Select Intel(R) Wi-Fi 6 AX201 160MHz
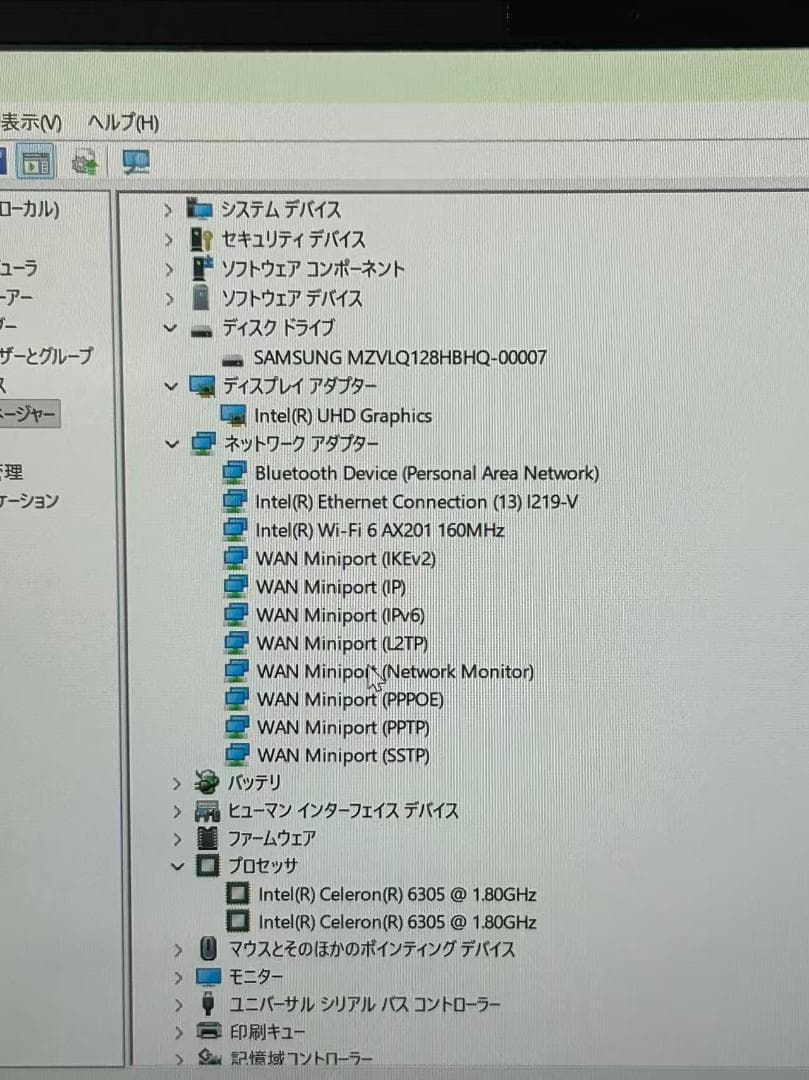The width and height of the screenshot is (809, 1080). click(x=379, y=530)
